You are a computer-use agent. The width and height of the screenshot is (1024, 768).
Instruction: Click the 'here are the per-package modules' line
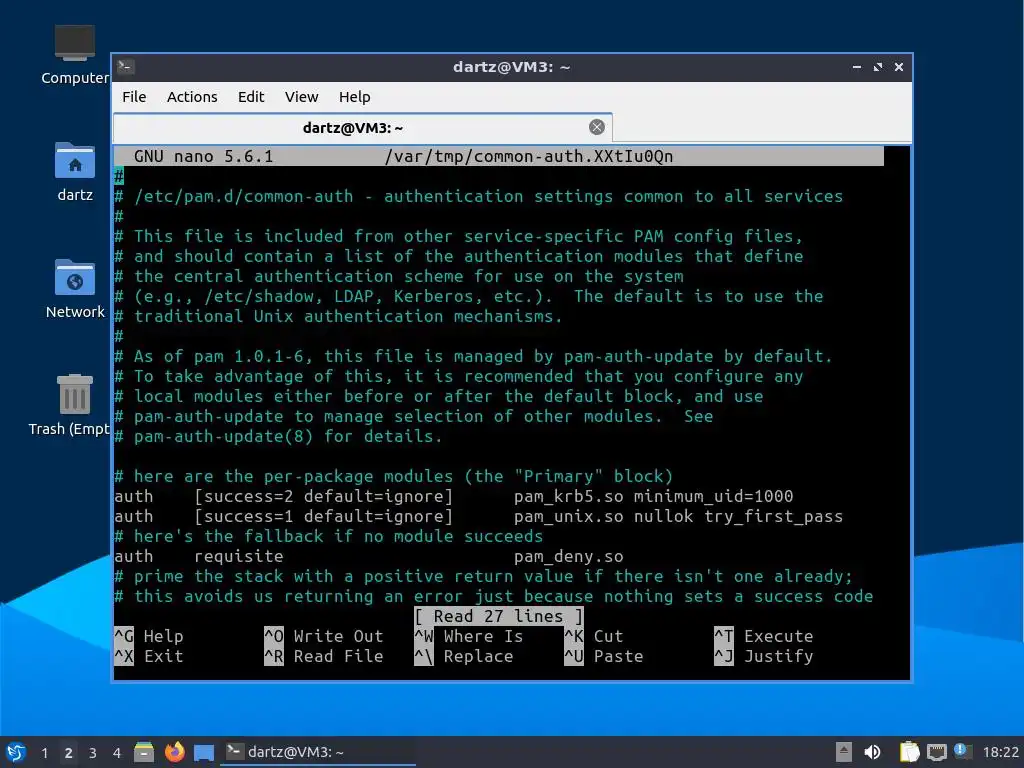click(x=394, y=477)
